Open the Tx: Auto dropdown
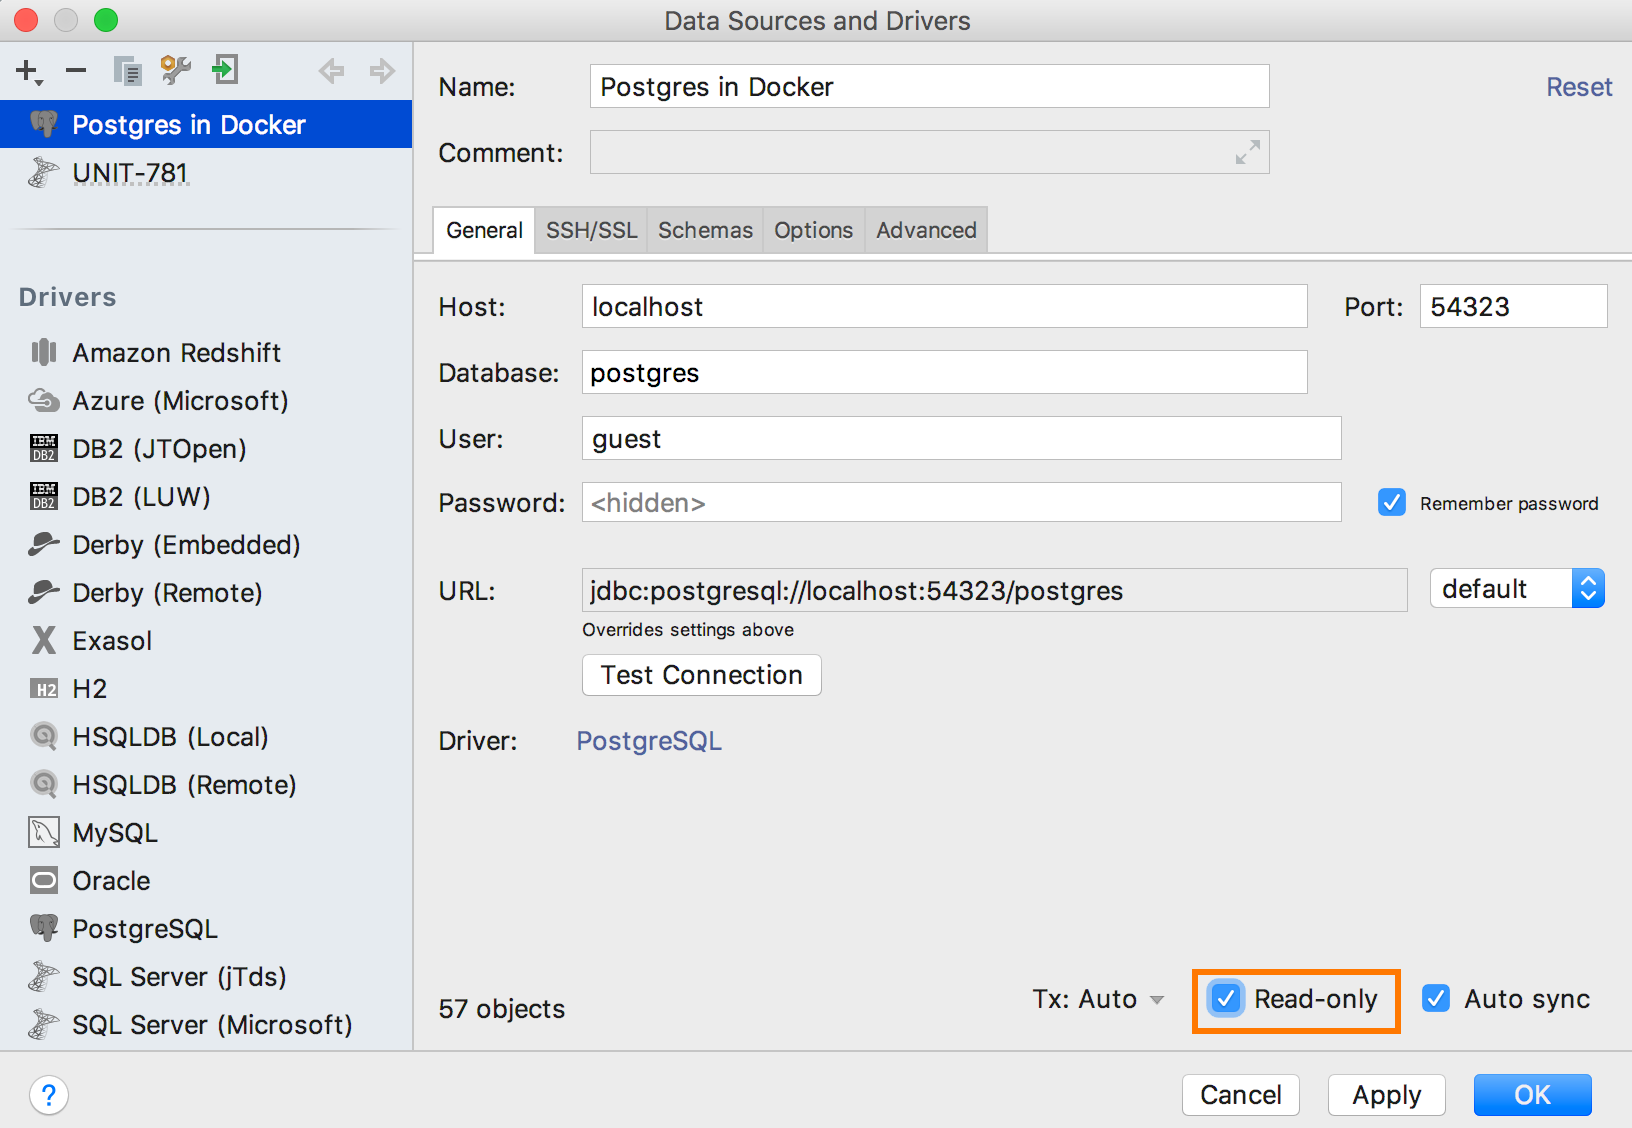1632x1128 pixels. [x=1098, y=999]
